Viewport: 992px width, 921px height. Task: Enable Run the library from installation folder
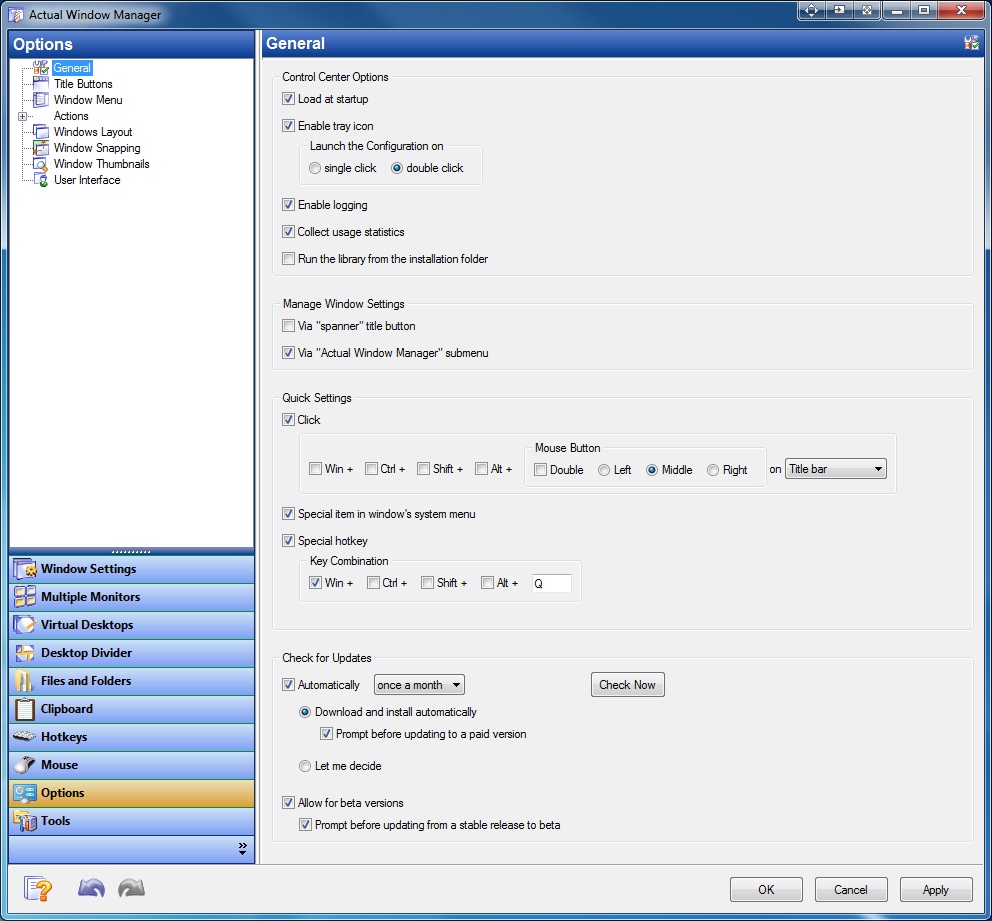point(288,259)
